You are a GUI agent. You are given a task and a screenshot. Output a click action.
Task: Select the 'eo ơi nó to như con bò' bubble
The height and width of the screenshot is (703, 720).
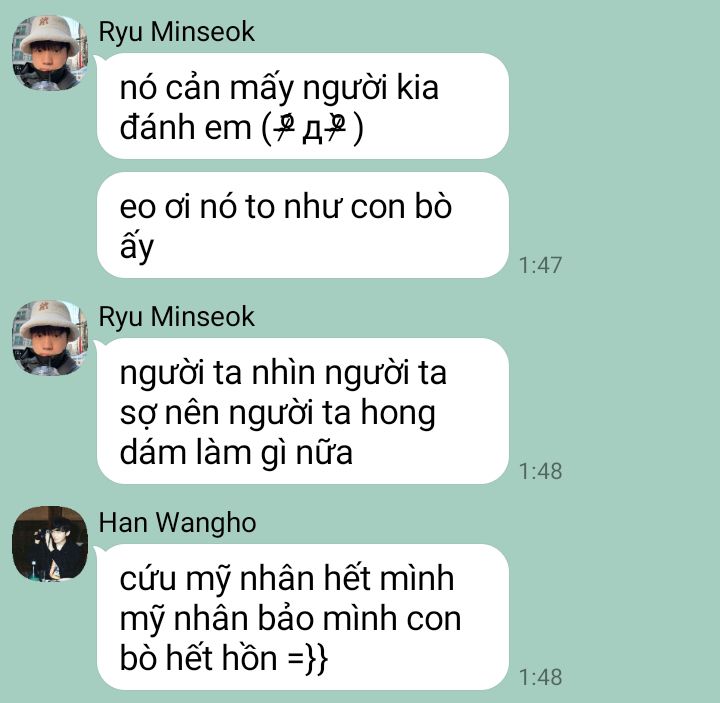303,225
